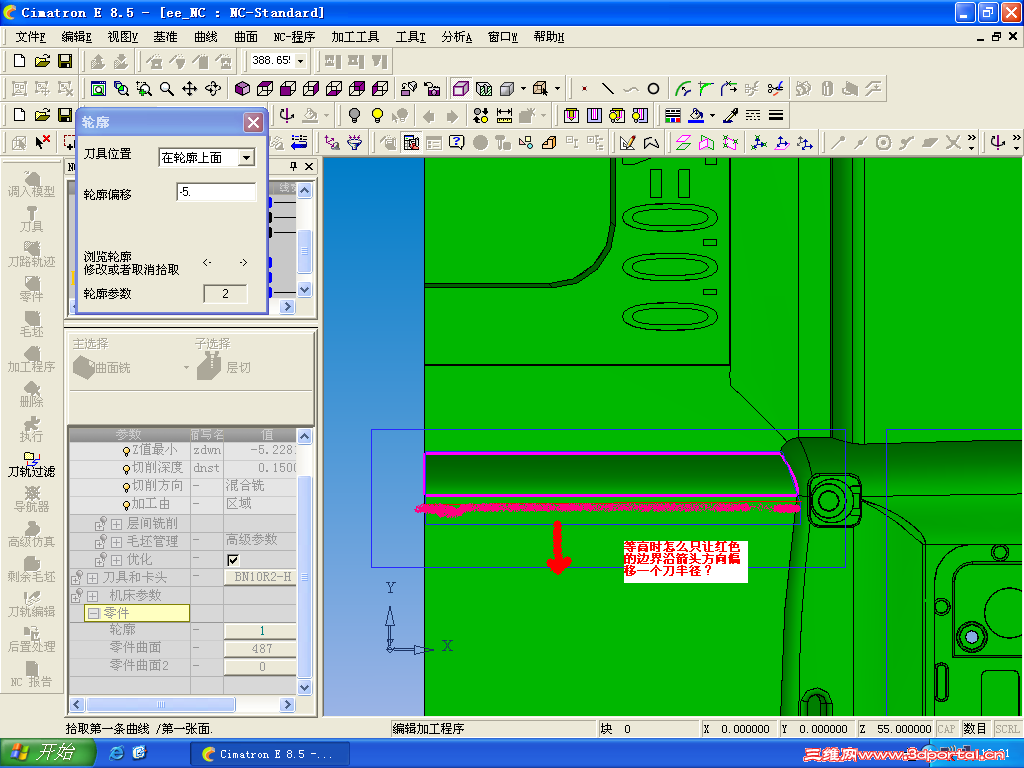Click the thick line width icon
The image size is (1024, 768).
pyautogui.click(x=776, y=116)
